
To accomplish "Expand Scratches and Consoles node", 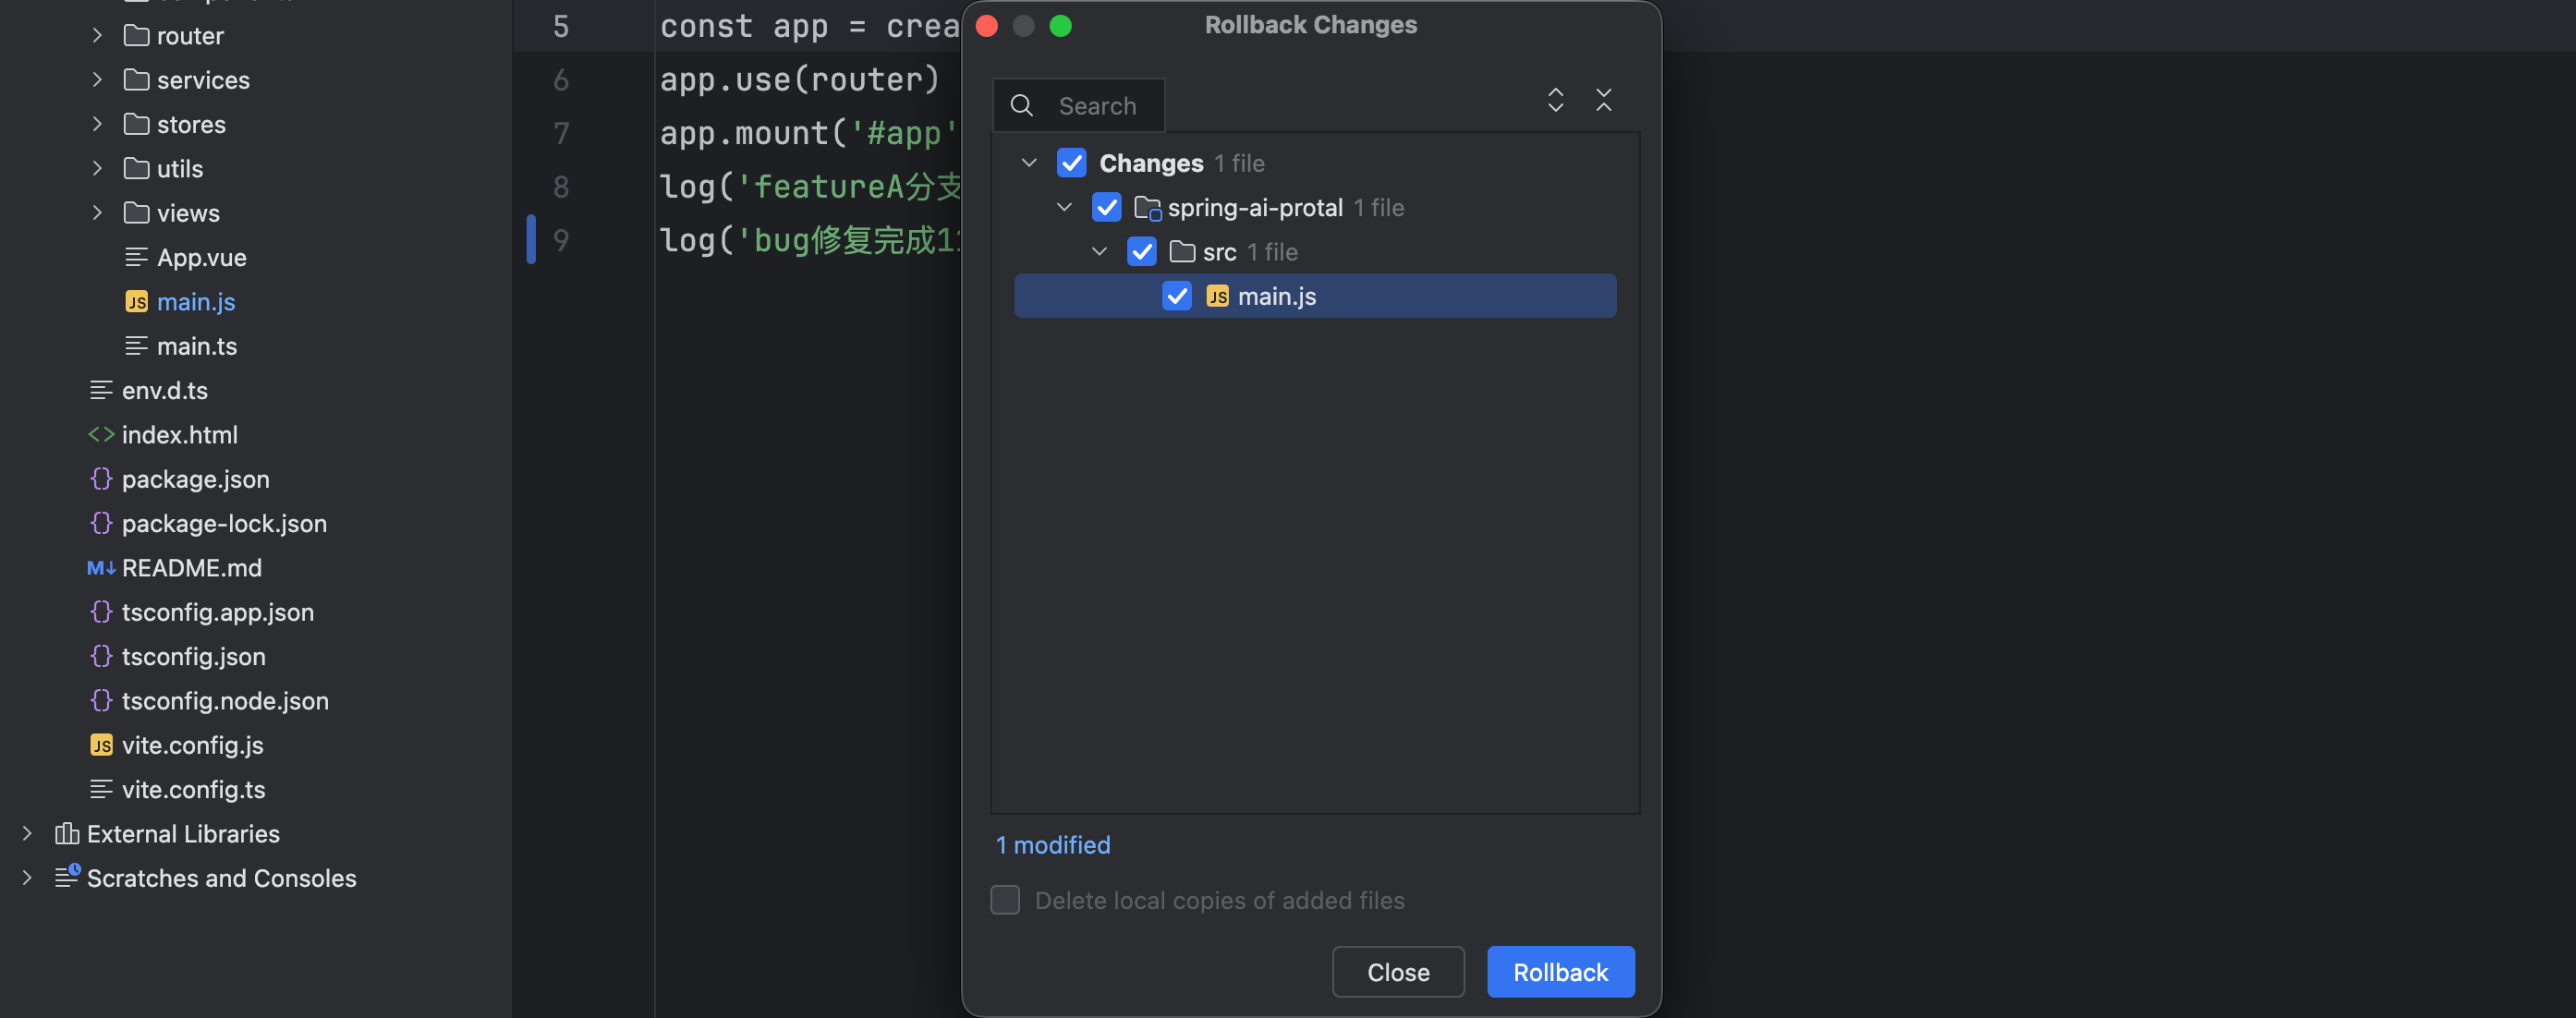I will 27,878.
